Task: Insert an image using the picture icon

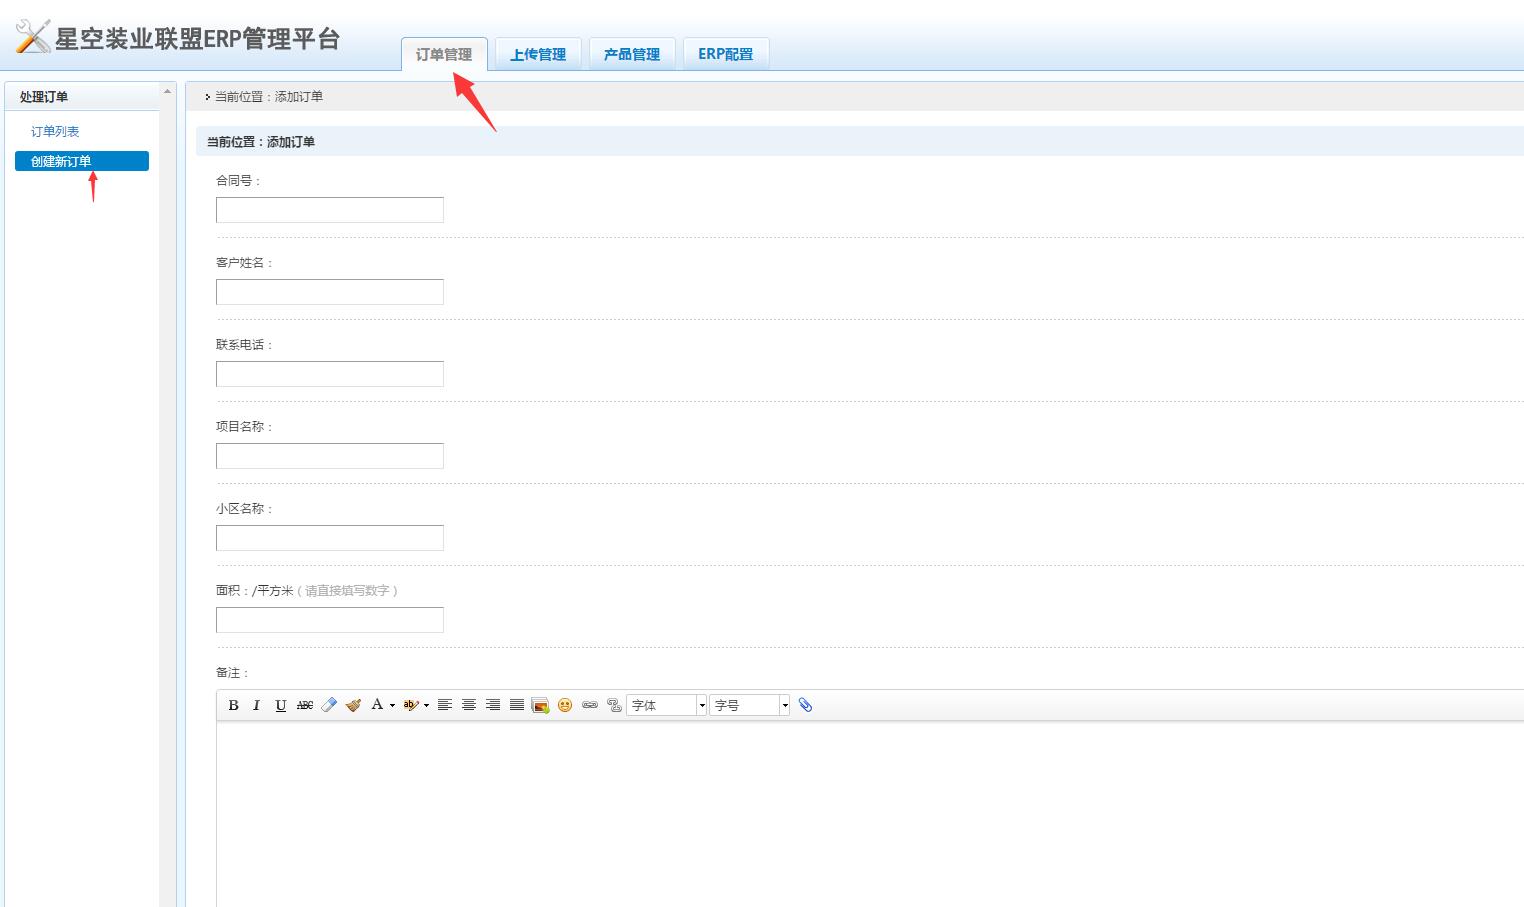Action: click(541, 705)
